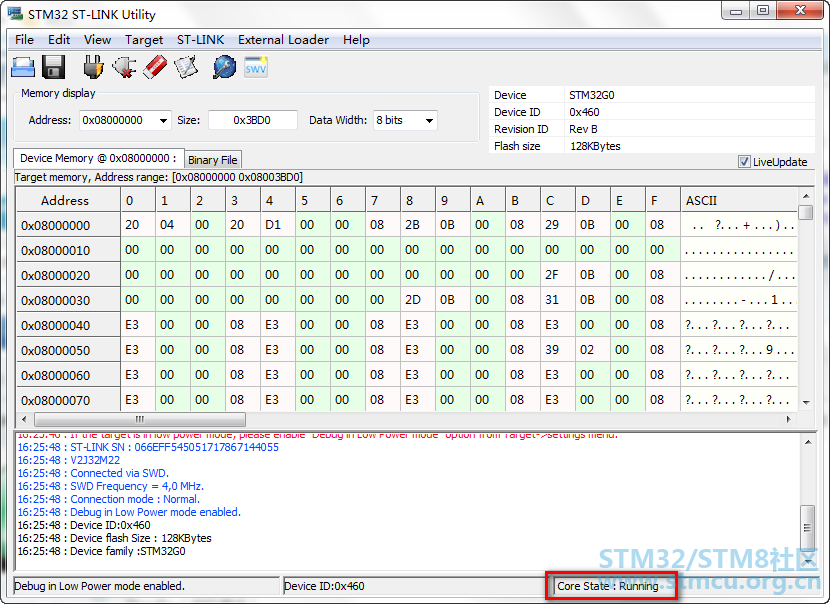The image size is (830, 604).
Task: Open the External Loader menu
Action: click(283, 40)
